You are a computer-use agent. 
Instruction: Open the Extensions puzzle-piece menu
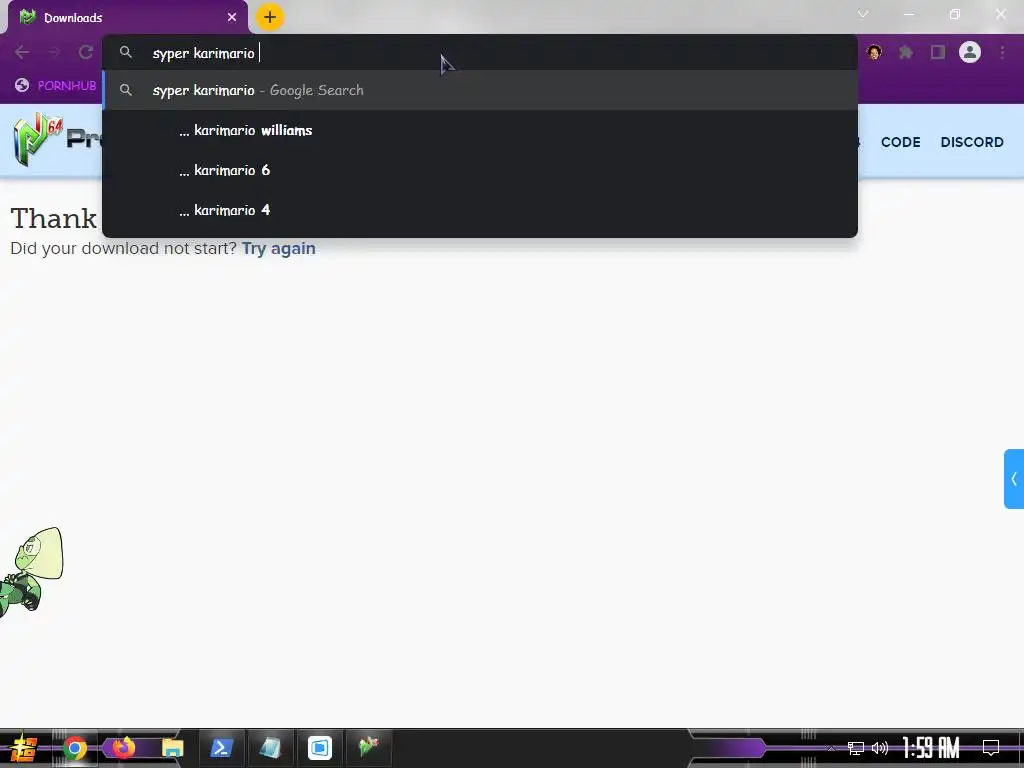(906, 52)
